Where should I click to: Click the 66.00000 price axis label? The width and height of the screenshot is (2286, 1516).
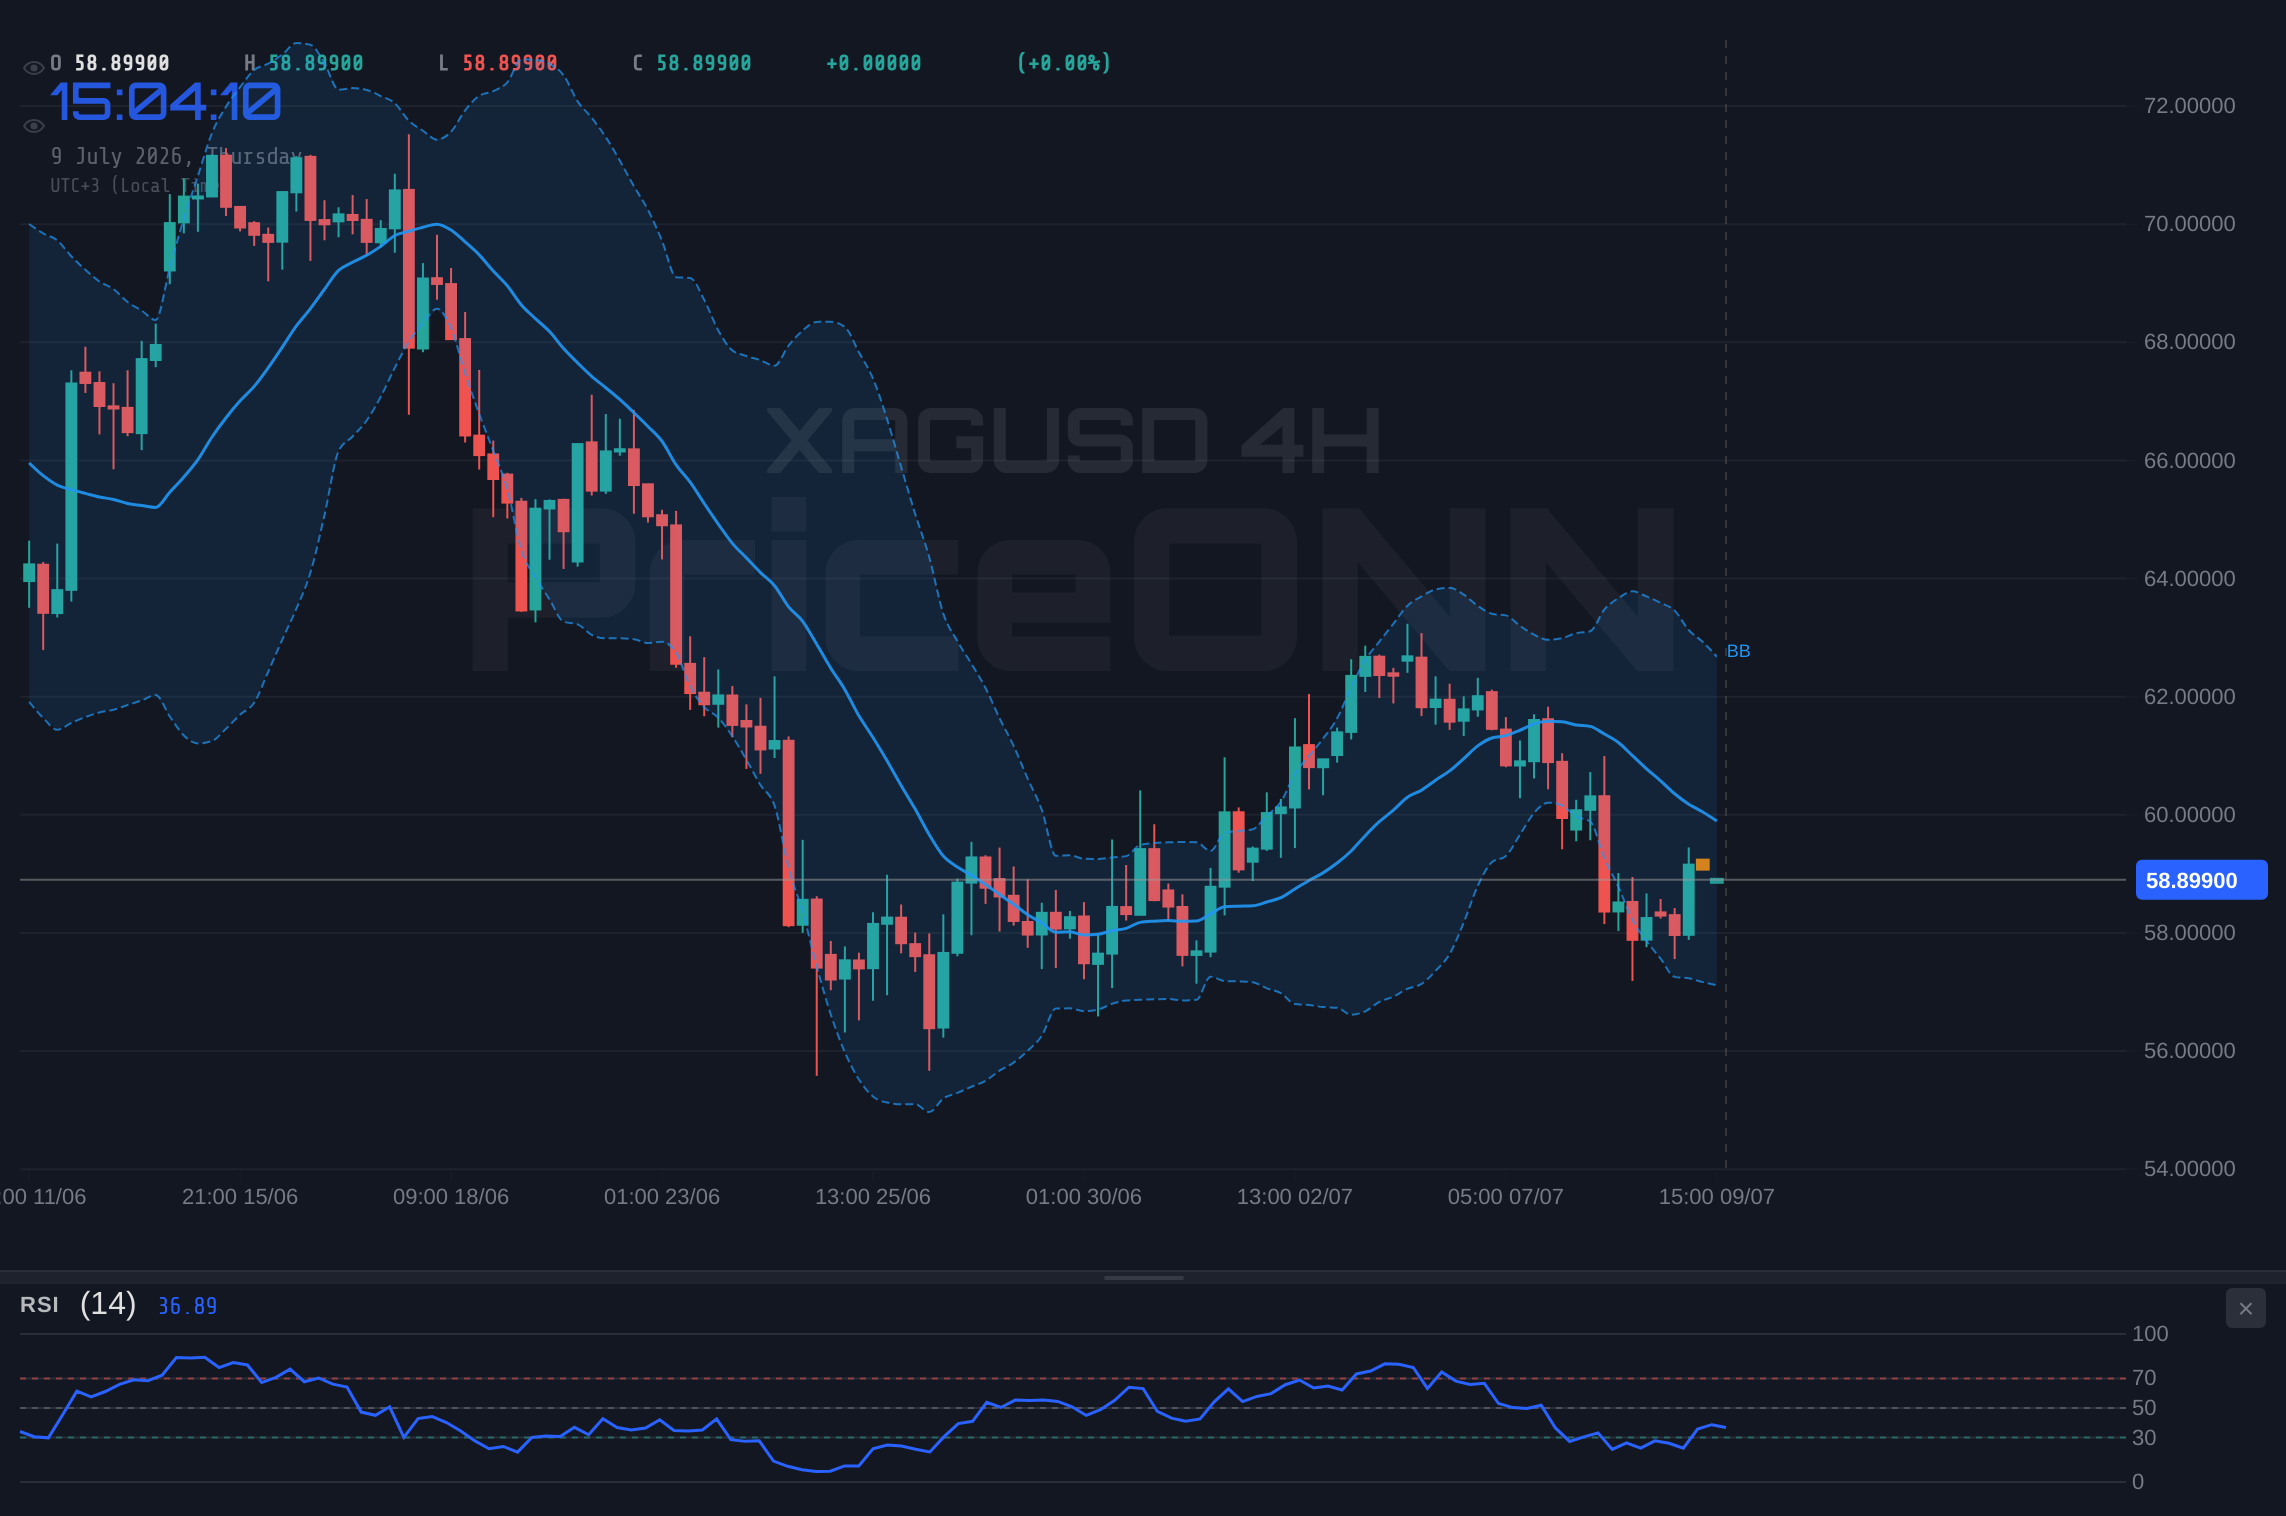2189,461
